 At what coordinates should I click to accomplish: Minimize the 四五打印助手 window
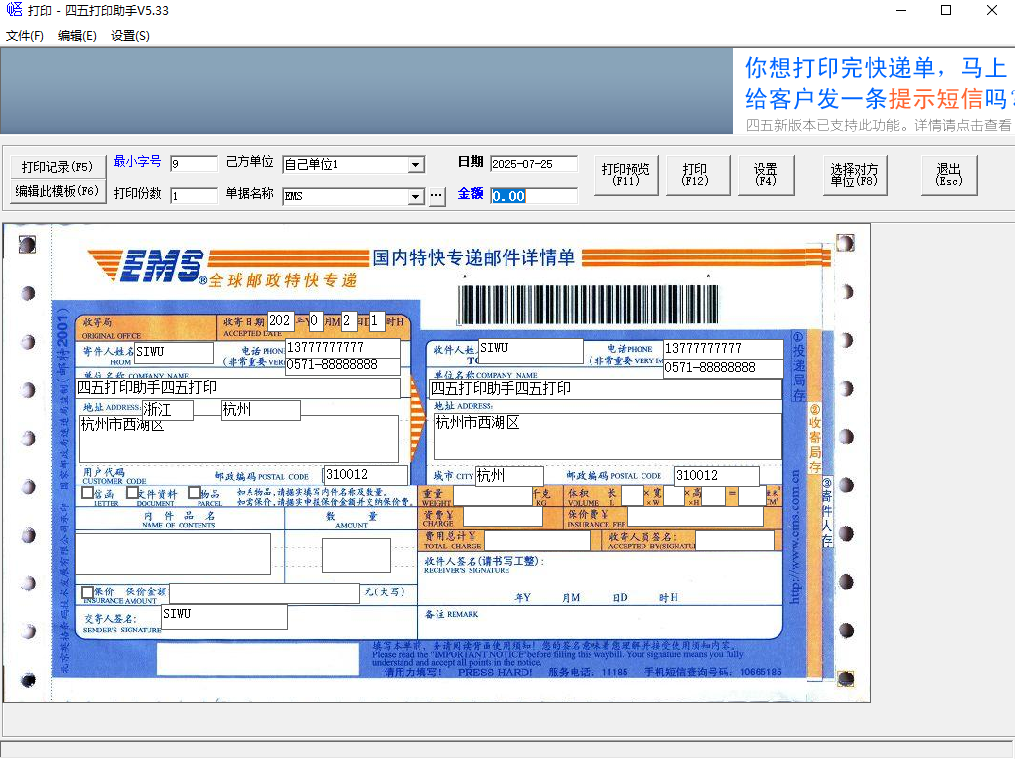coord(900,10)
